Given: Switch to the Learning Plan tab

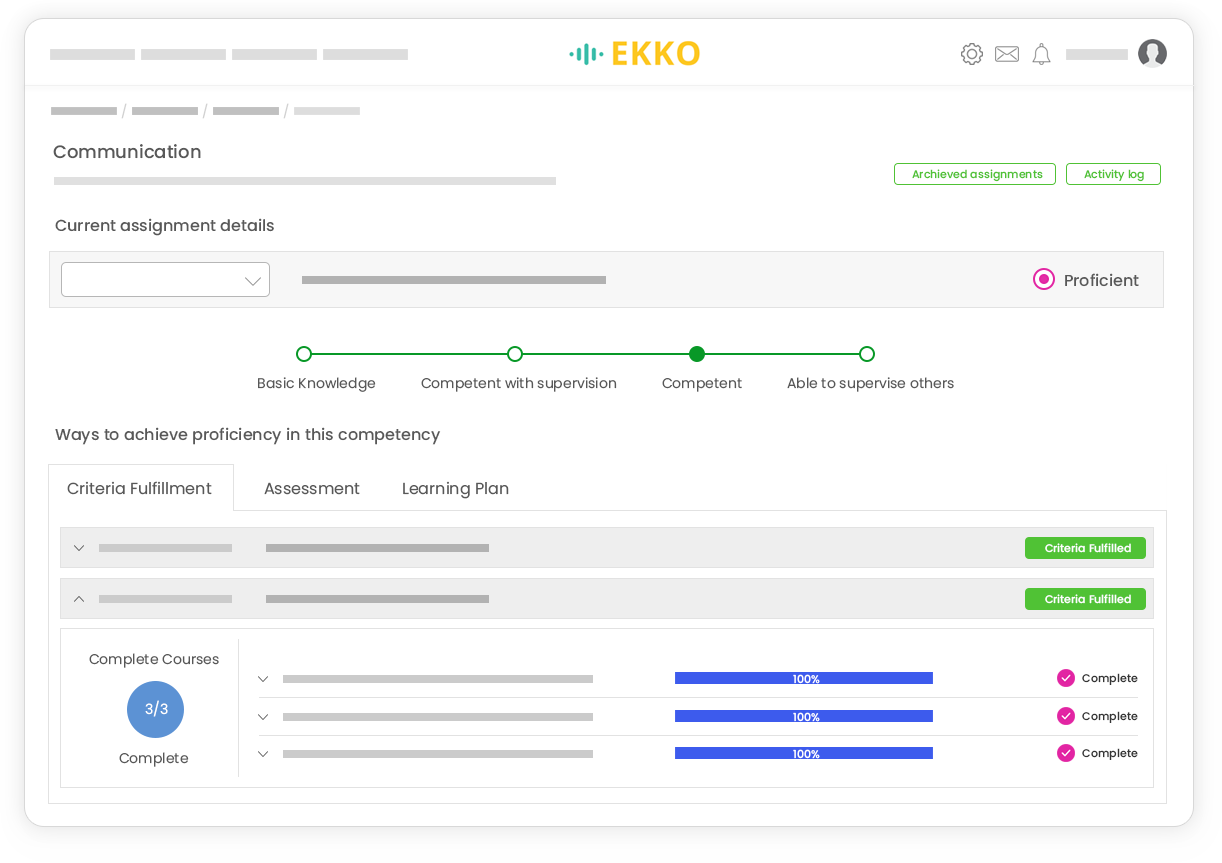Looking at the screenshot, I should click(455, 488).
